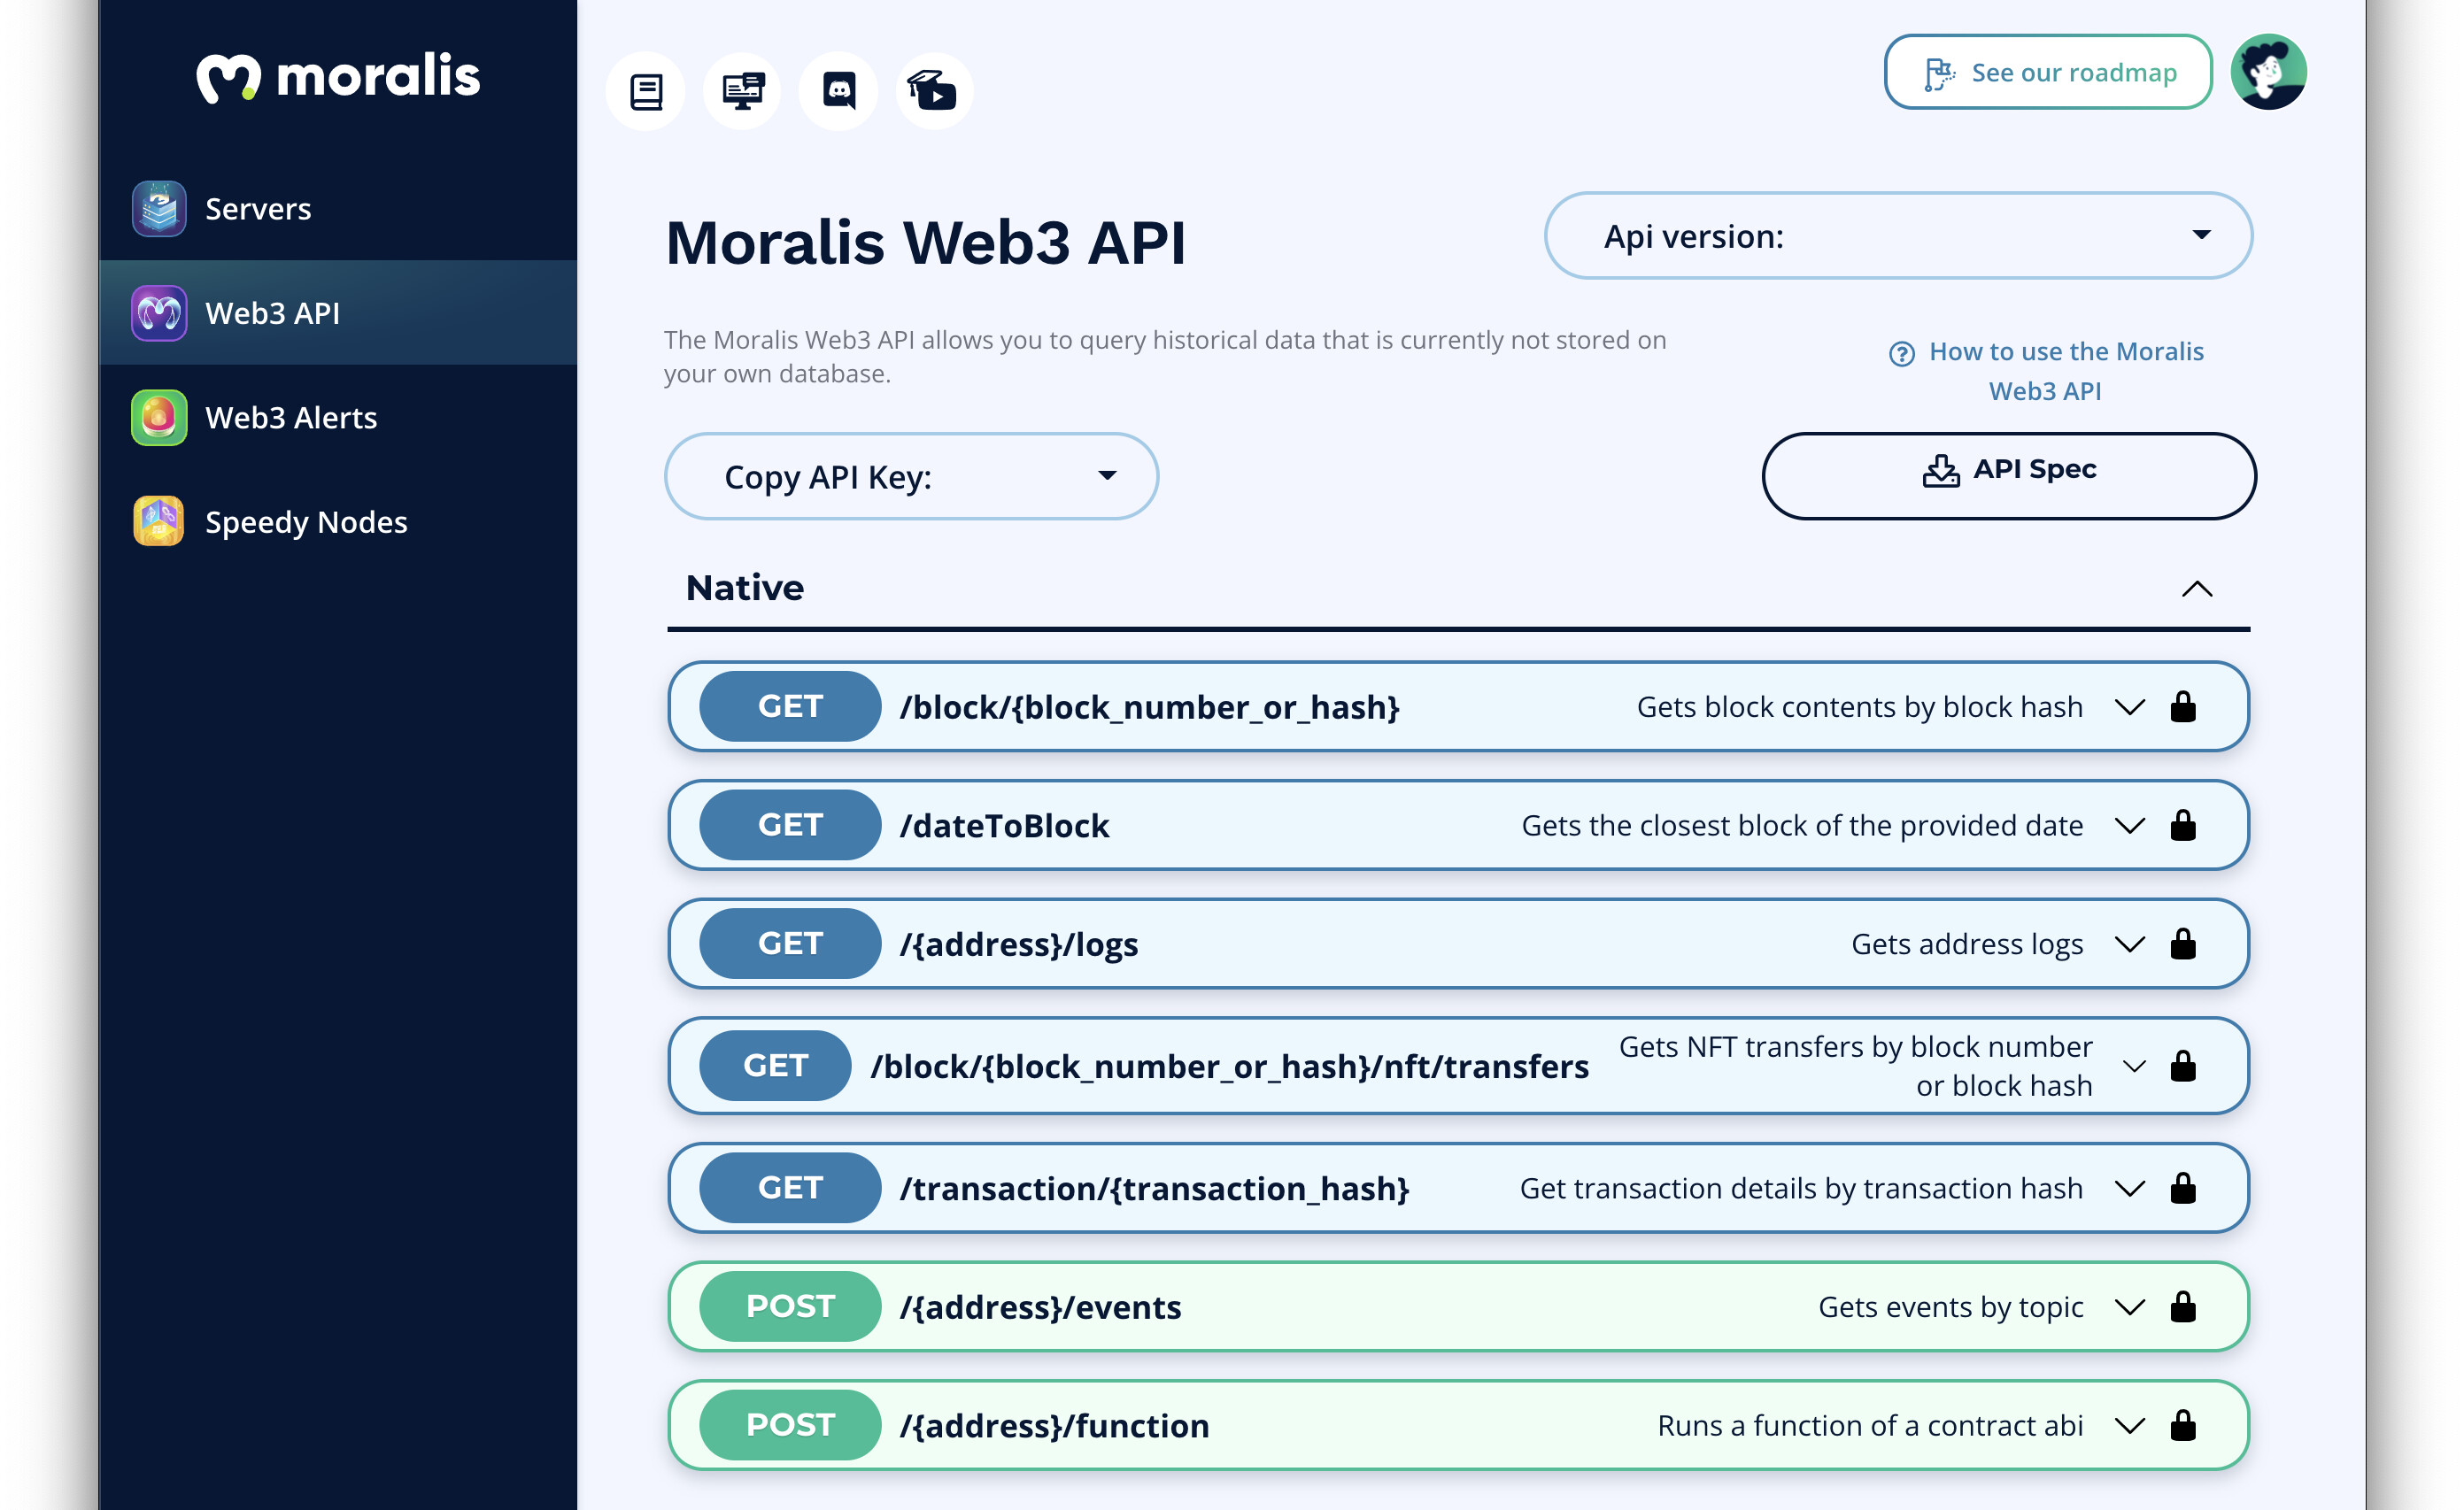The width and height of the screenshot is (2464, 1510).
Task: Go to Servers in the sidebar
Action: click(x=338, y=209)
